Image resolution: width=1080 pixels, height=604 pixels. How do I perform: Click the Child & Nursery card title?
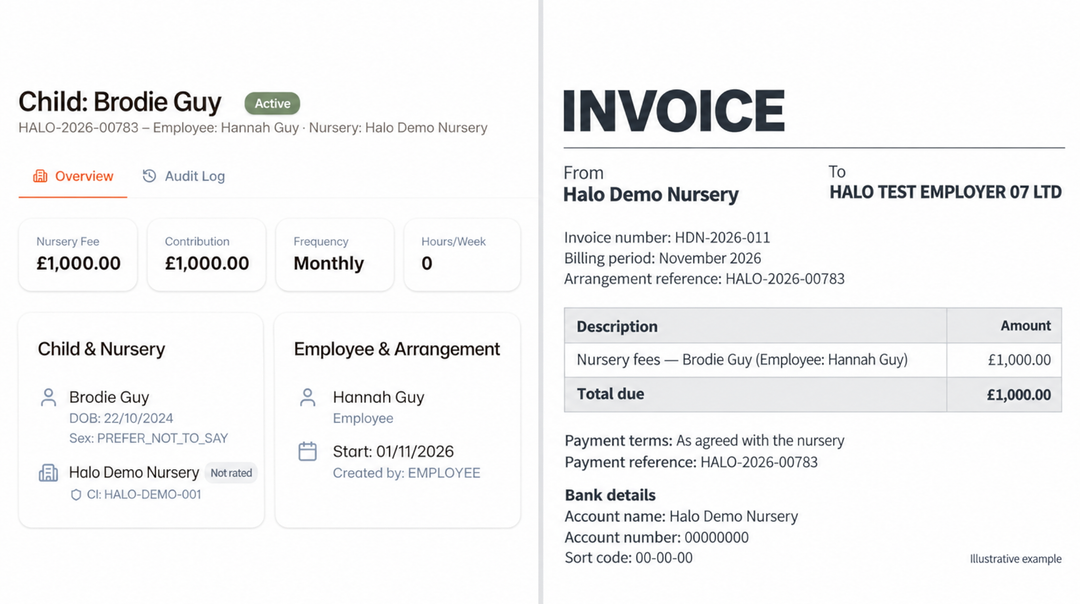click(101, 349)
